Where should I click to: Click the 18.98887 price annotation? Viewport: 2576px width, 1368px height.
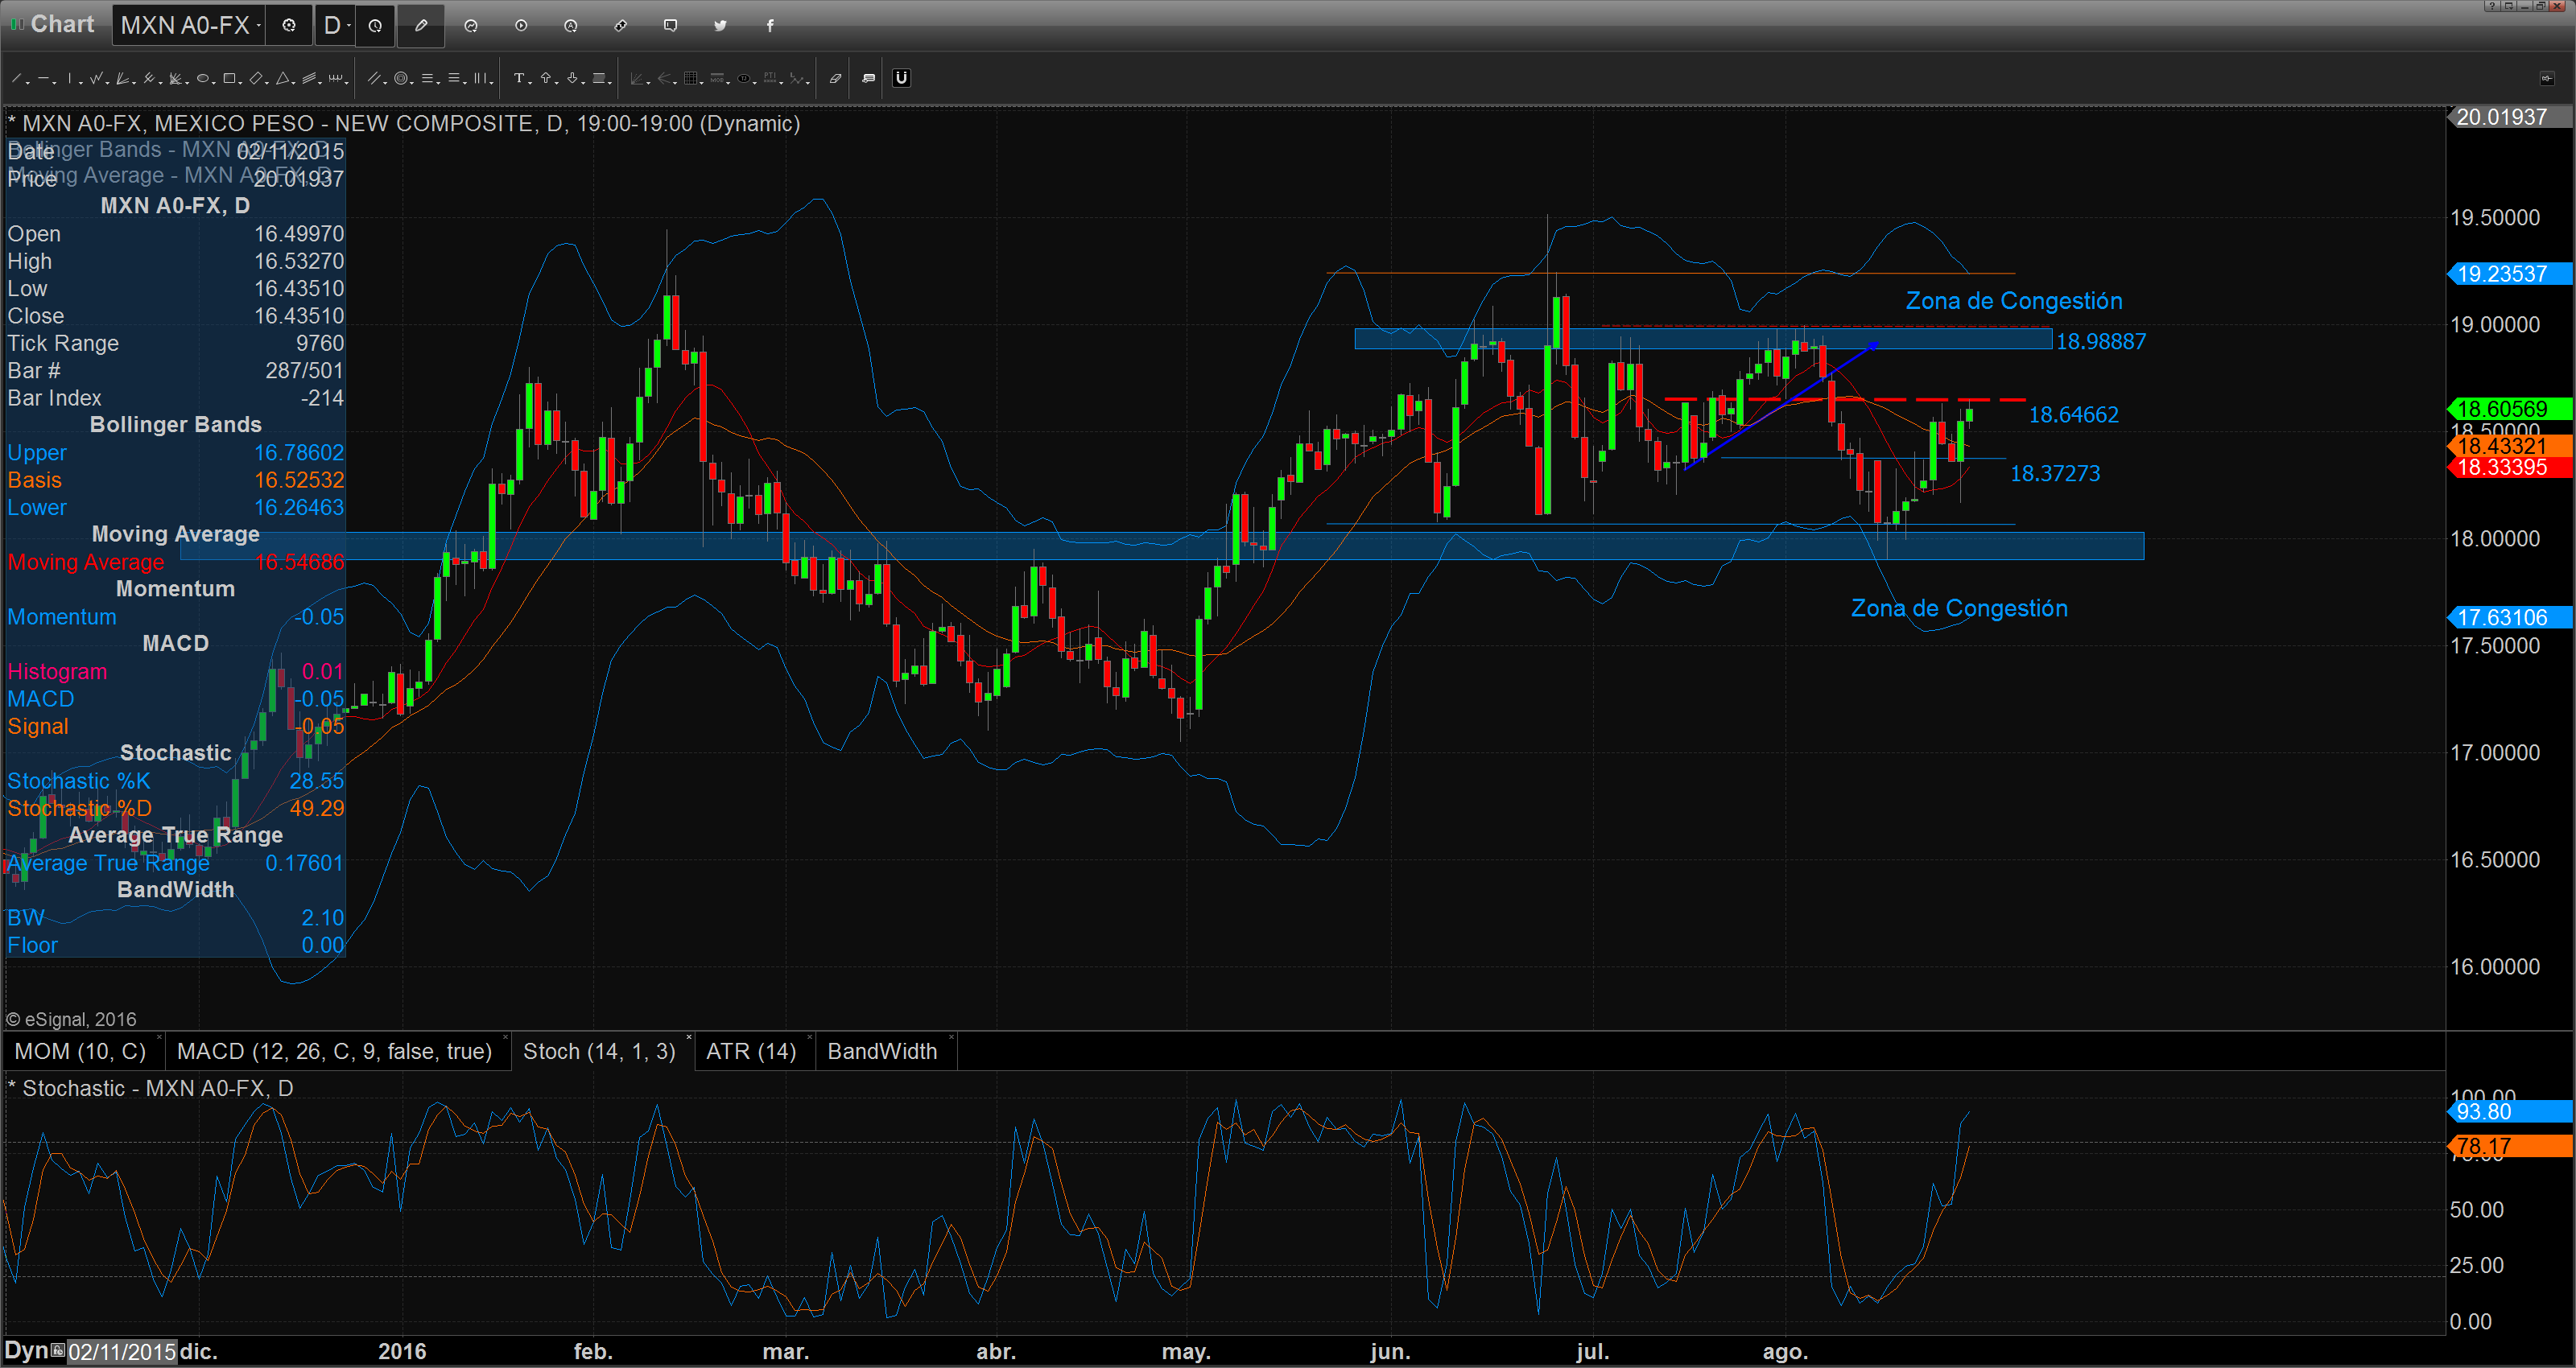[2100, 342]
